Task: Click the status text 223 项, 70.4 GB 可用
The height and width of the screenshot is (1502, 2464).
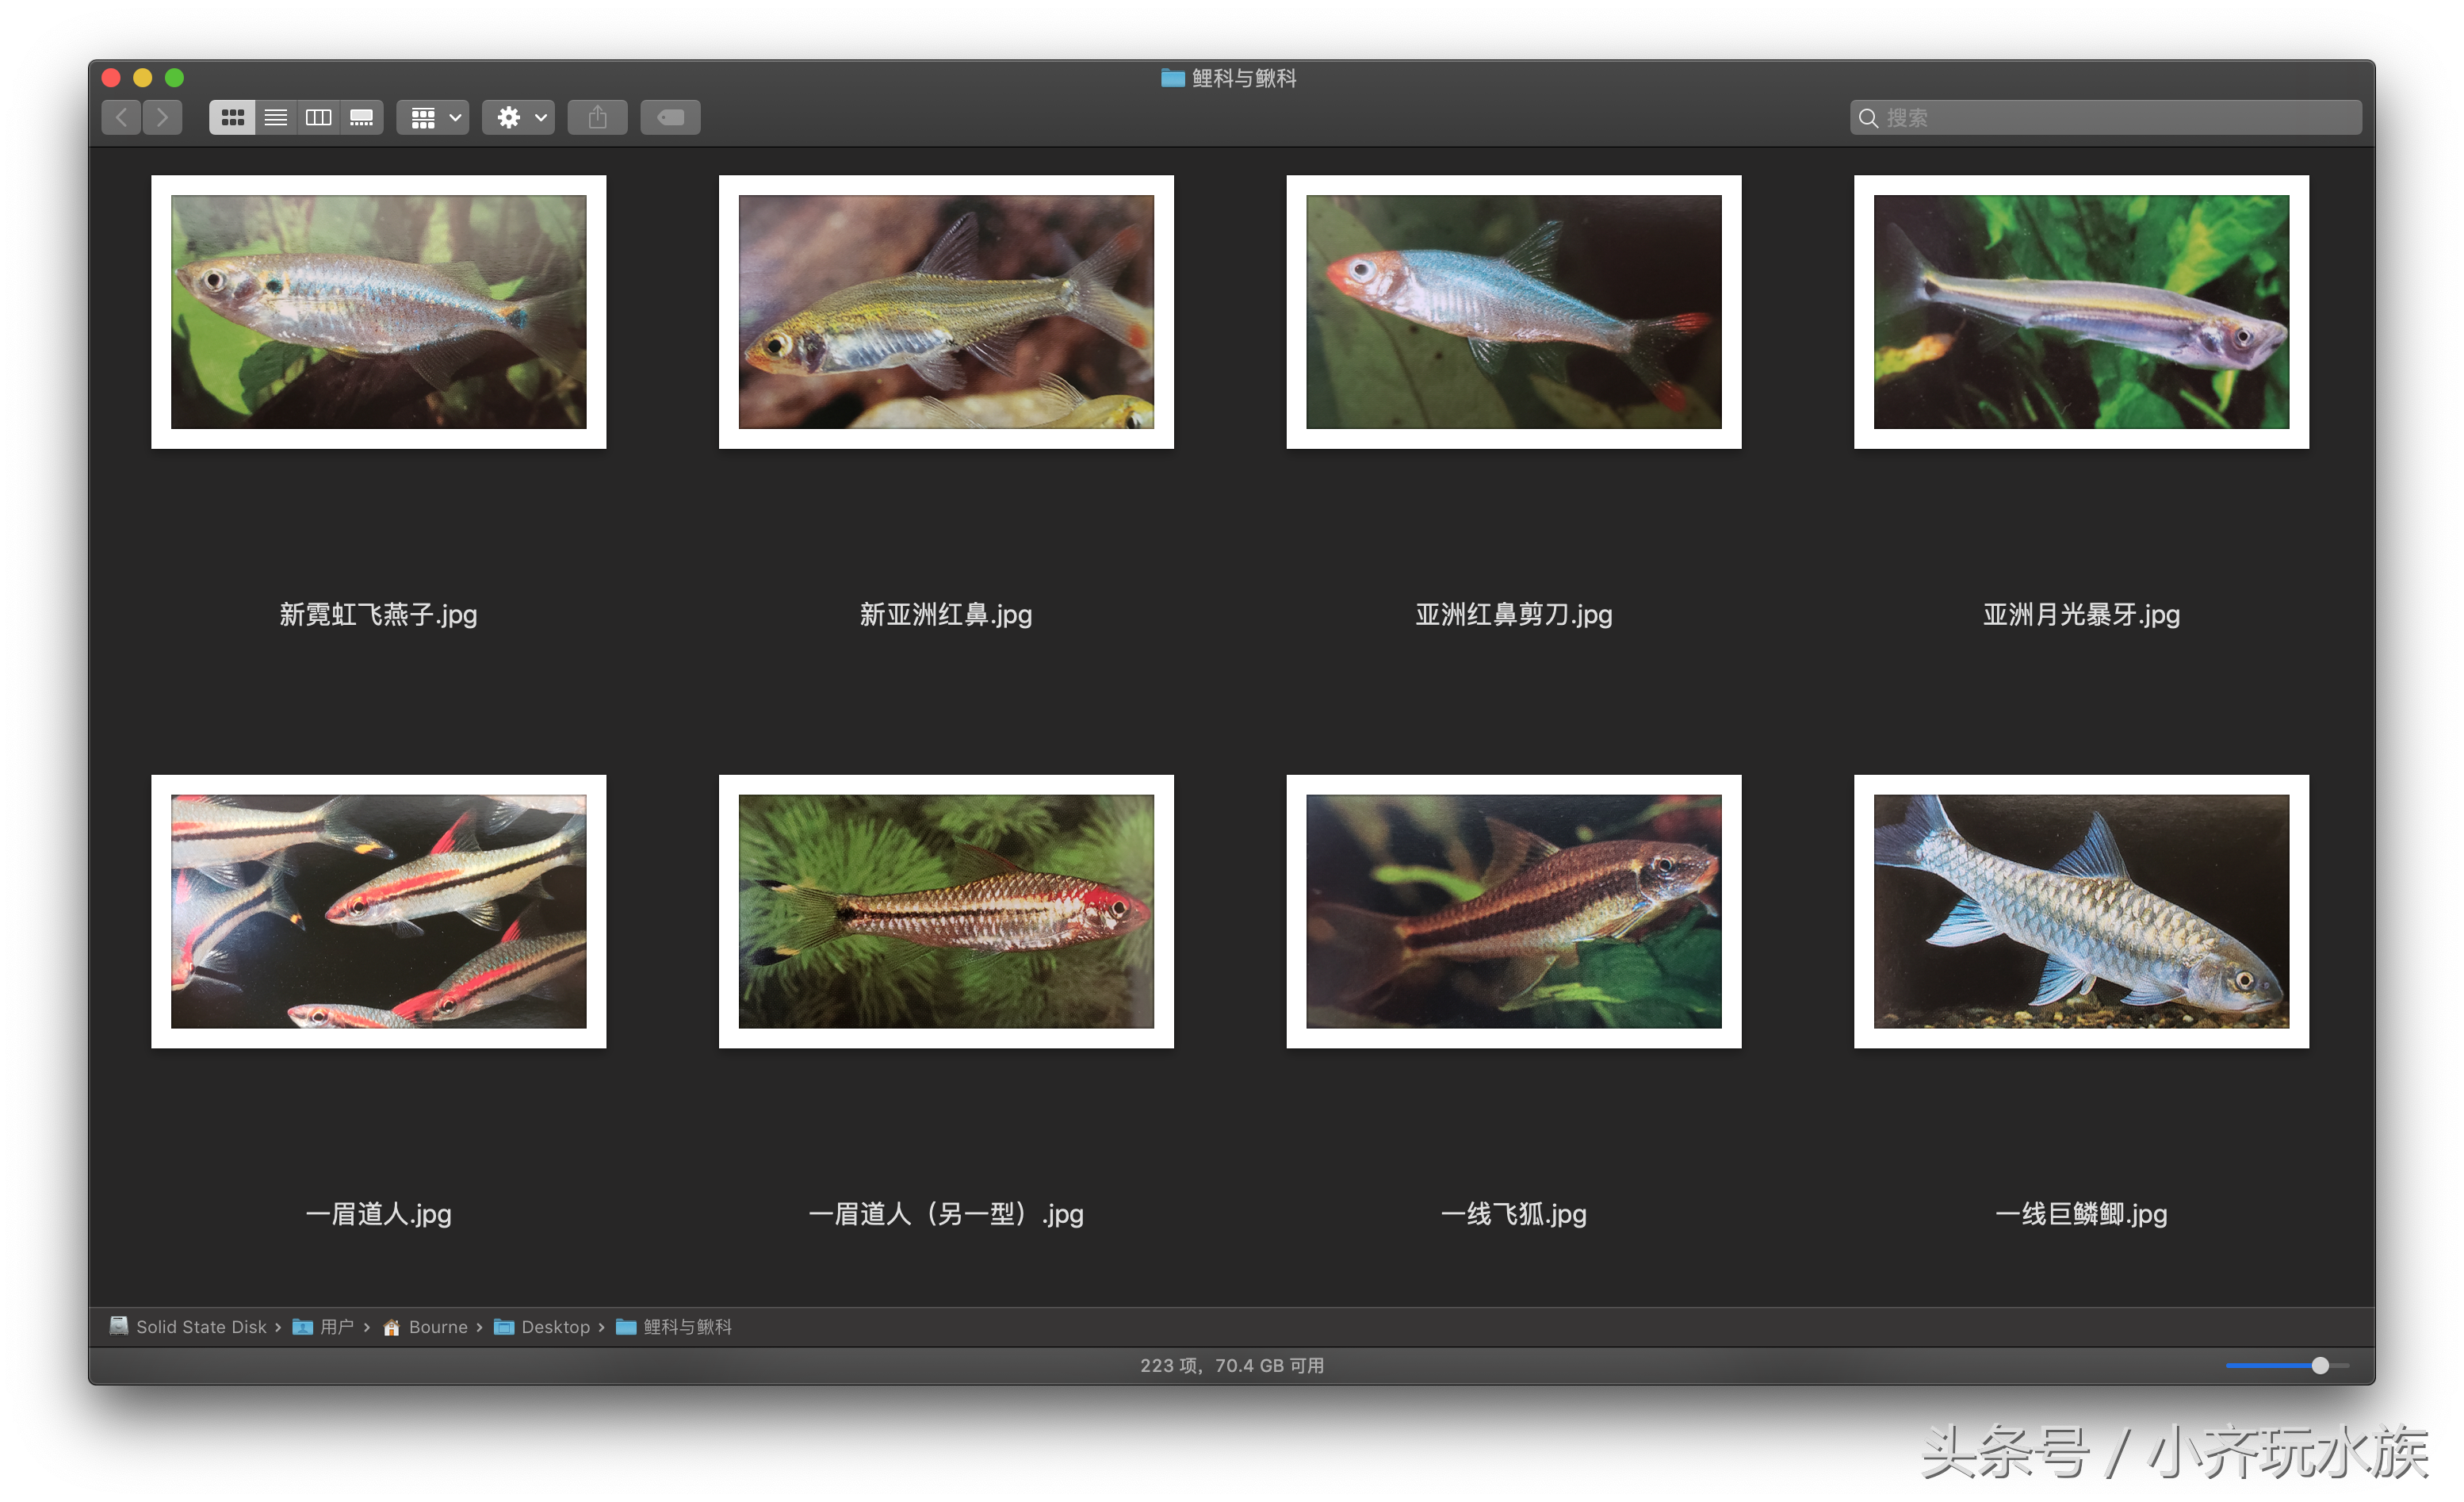Action: pyautogui.click(x=1232, y=1366)
